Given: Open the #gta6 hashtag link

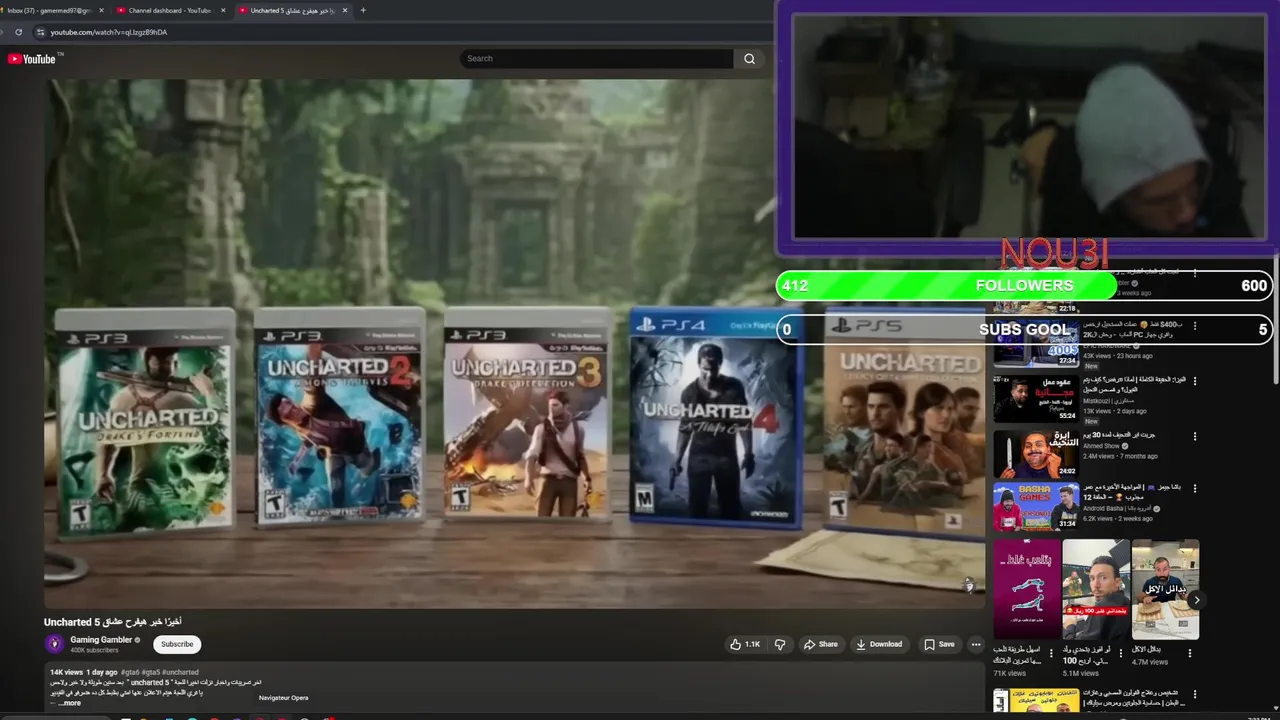Looking at the screenshot, I should (x=131, y=672).
